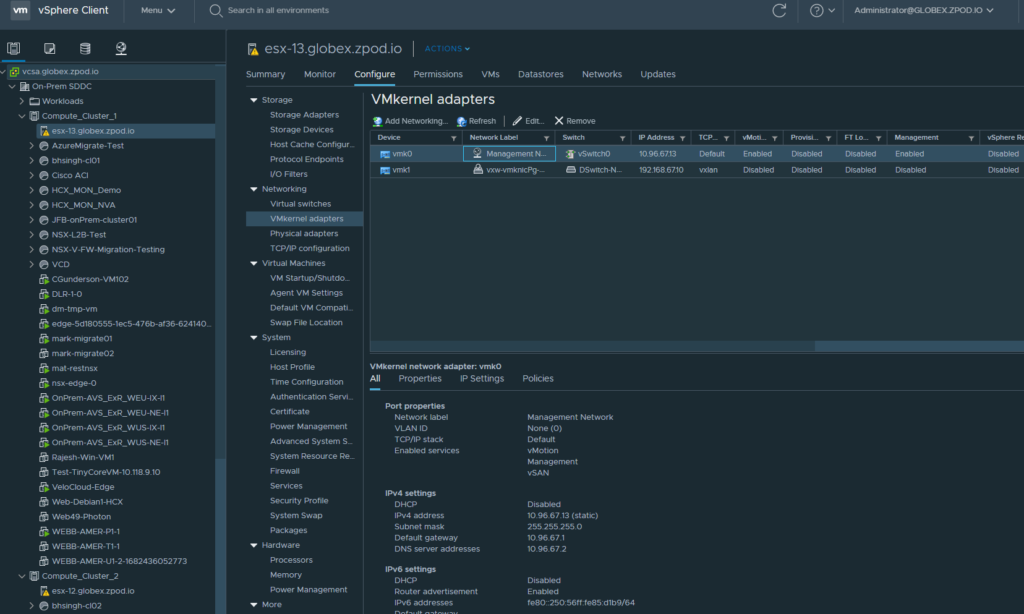Open Virtual switches settings
1024x614 pixels.
point(300,204)
